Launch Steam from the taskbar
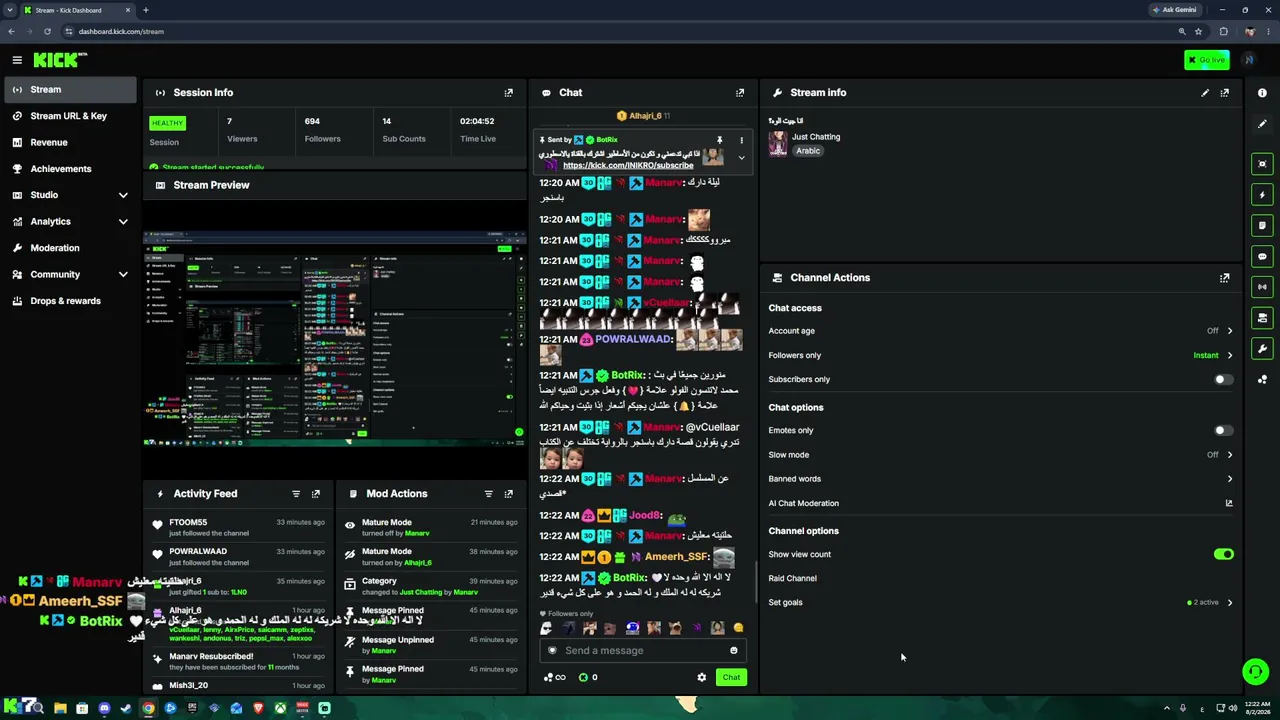The height and width of the screenshot is (720, 1280). click(x=126, y=708)
